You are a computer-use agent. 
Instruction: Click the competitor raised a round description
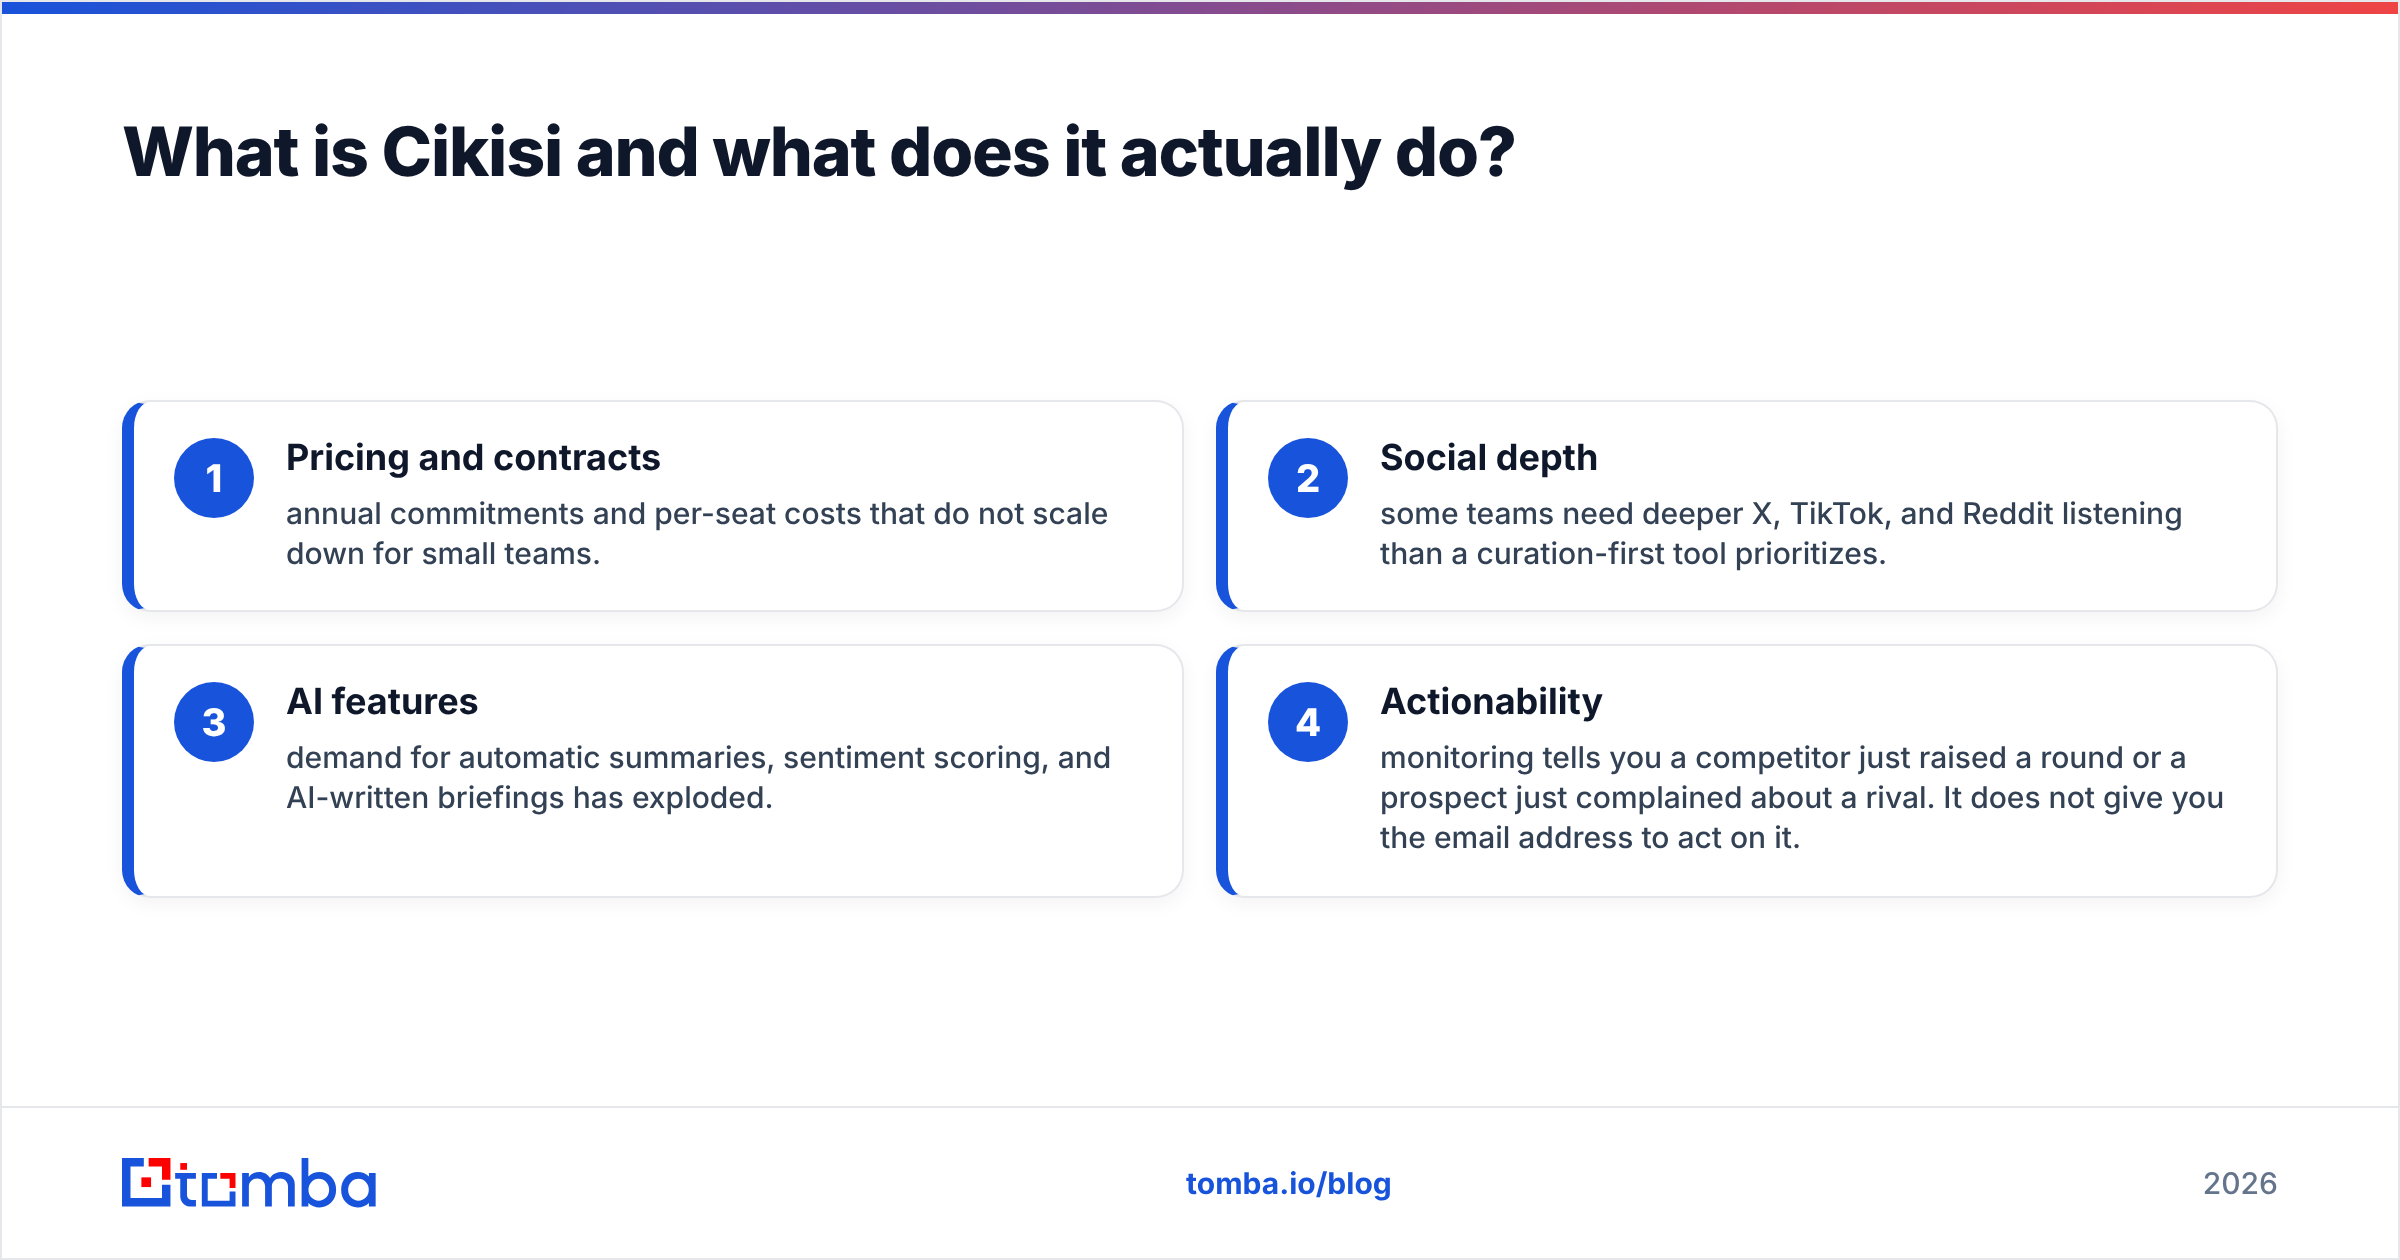click(1802, 797)
